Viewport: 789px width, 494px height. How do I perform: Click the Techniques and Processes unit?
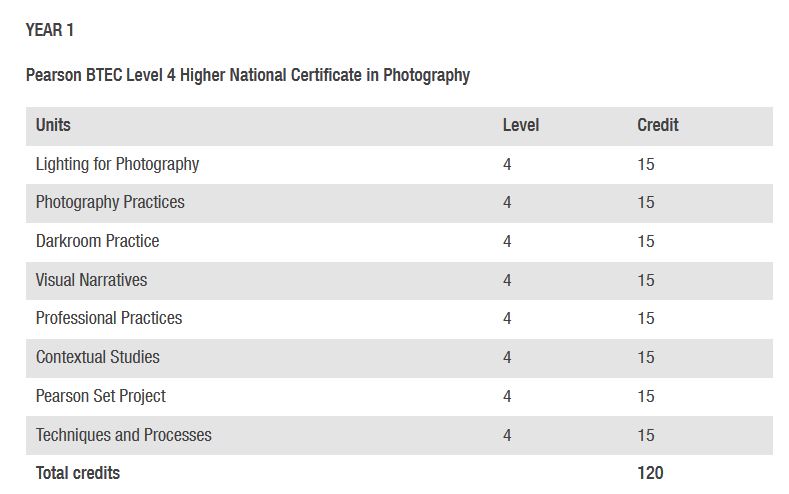pos(123,435)
